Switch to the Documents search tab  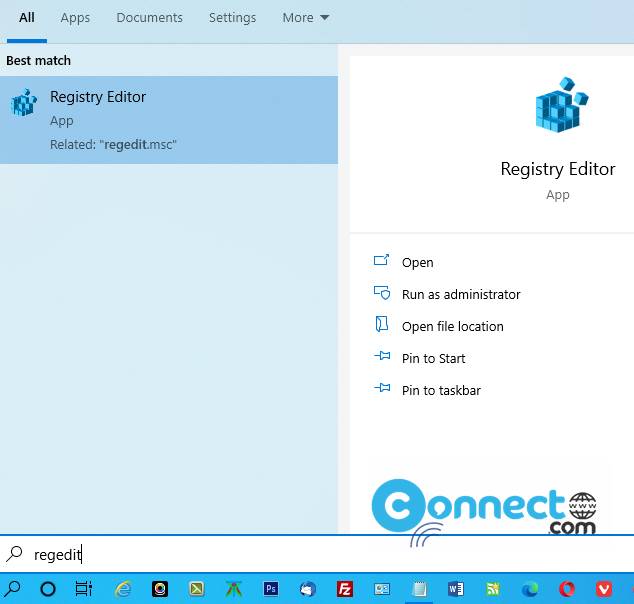[x=150, y=18]
